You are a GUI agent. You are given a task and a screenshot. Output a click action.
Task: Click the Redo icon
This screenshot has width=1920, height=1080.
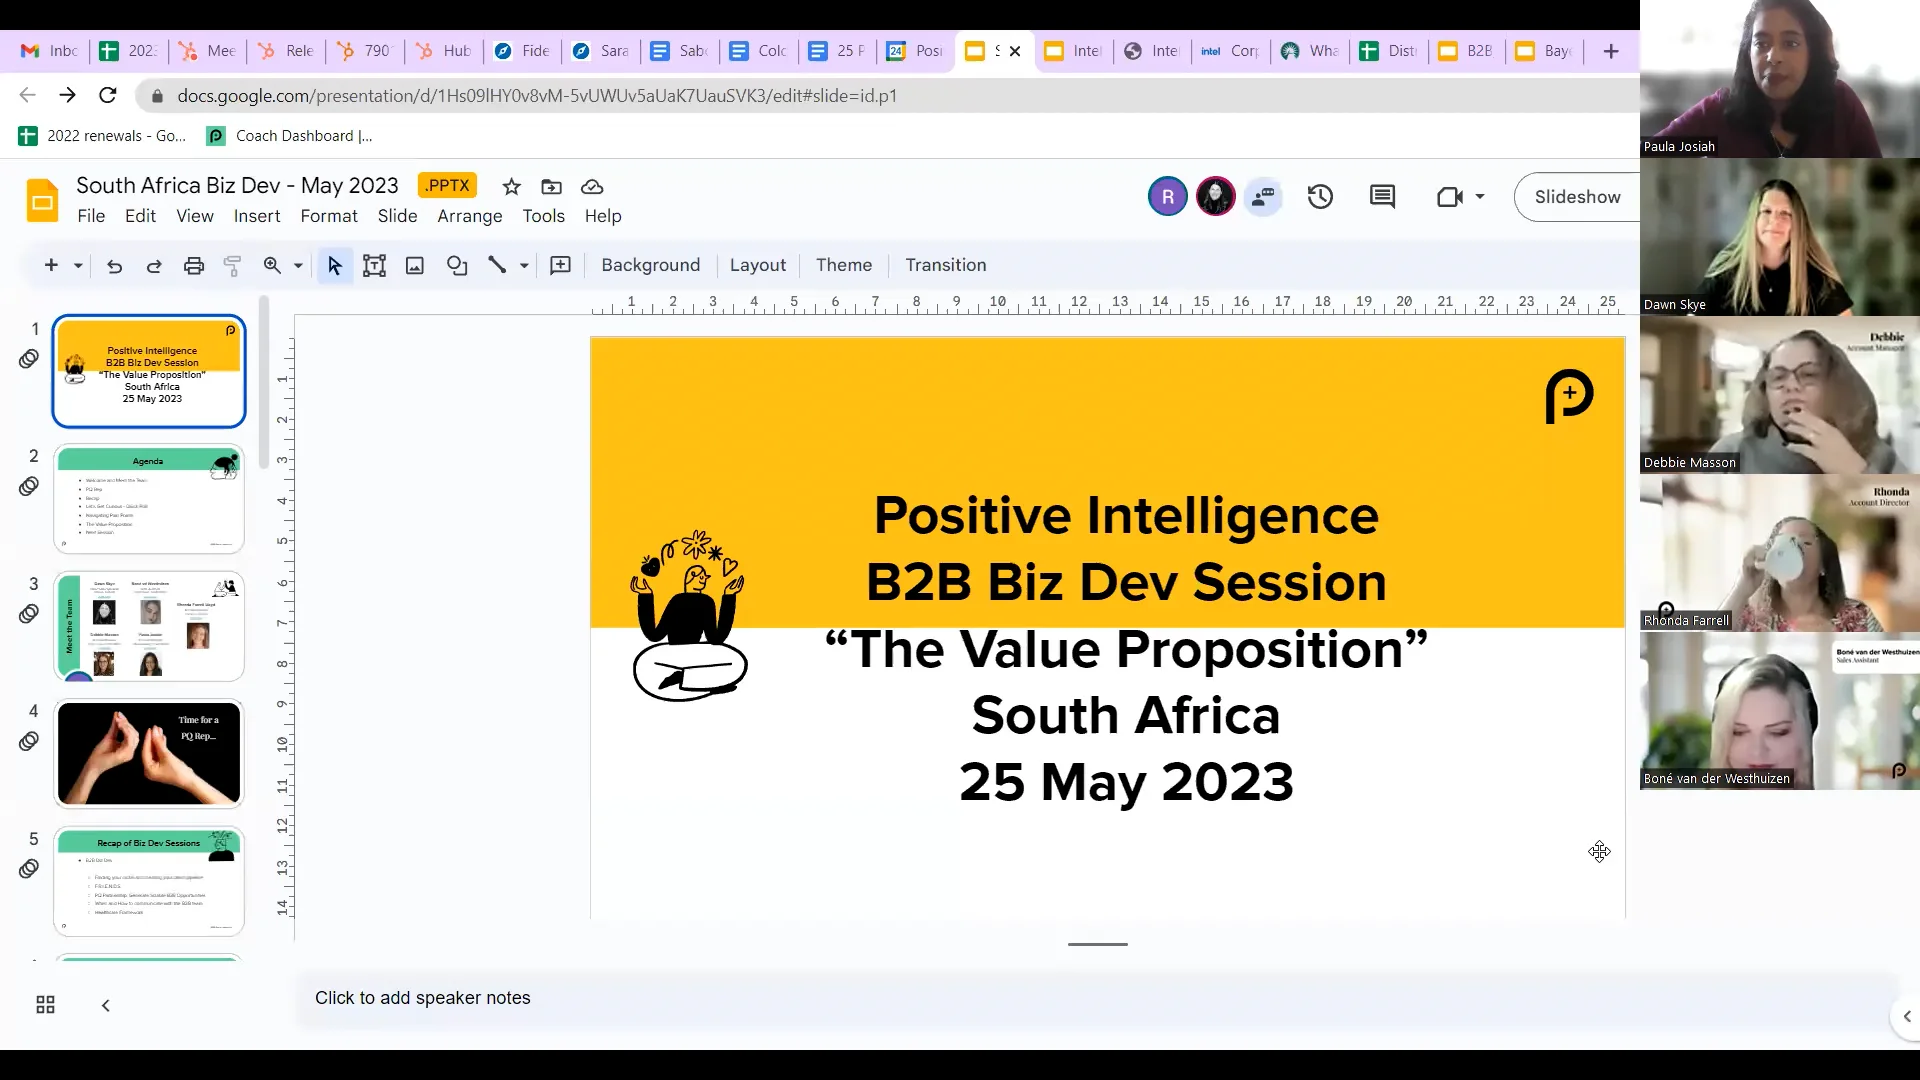coord(154,266)
